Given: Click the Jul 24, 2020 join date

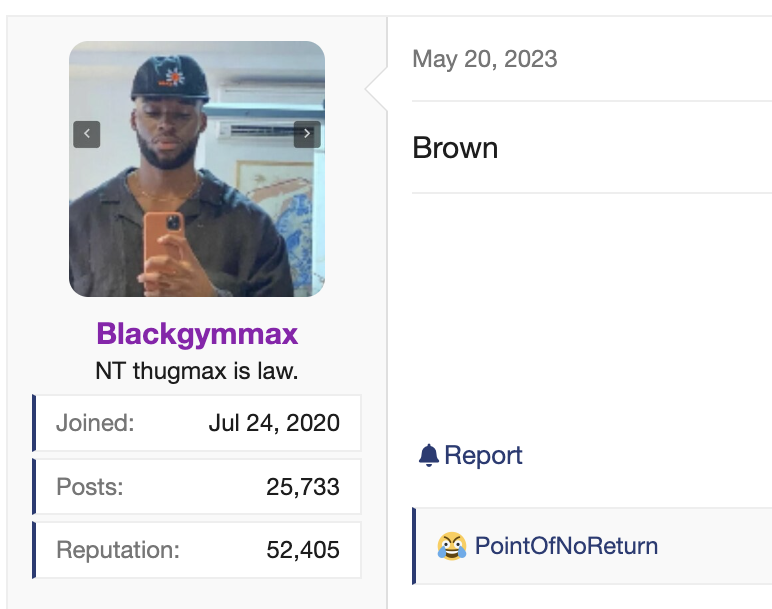Looking at the screenshot, I should tap(274, 423).
